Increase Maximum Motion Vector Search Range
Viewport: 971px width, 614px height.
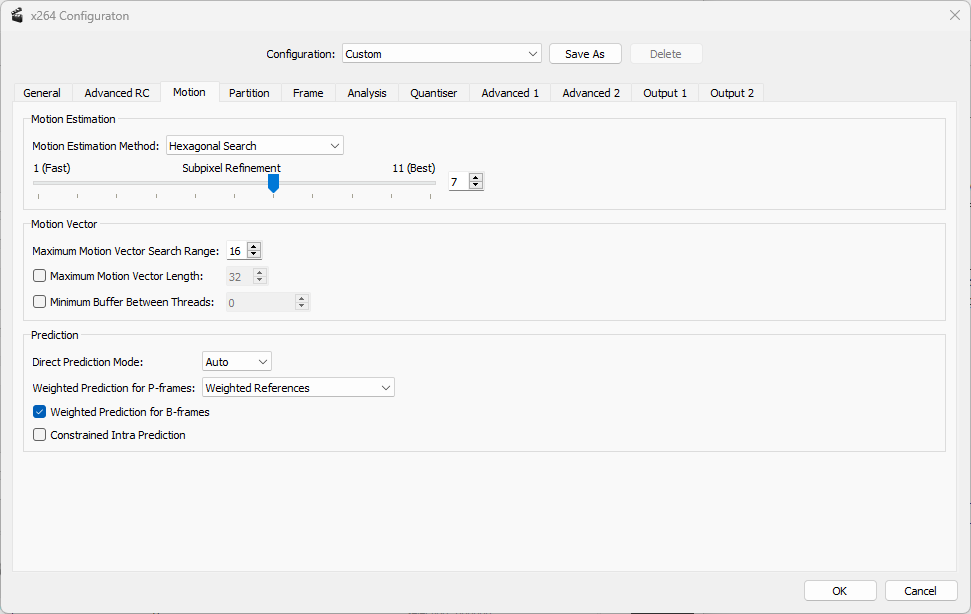point(254,247)
